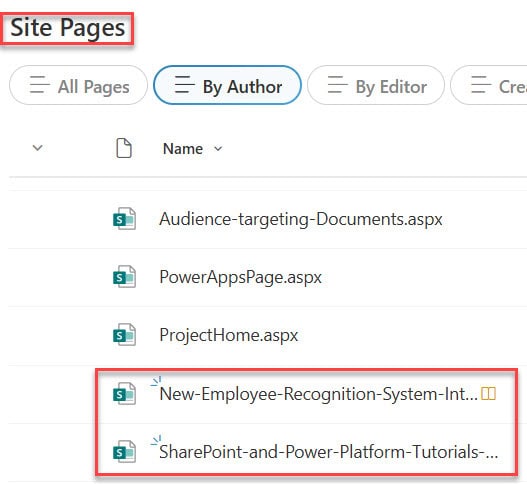The height and width of the screenshot is (484, 527).
Task: Click the icon for PowerAppsPage.aspx
Action: [124, 277]
